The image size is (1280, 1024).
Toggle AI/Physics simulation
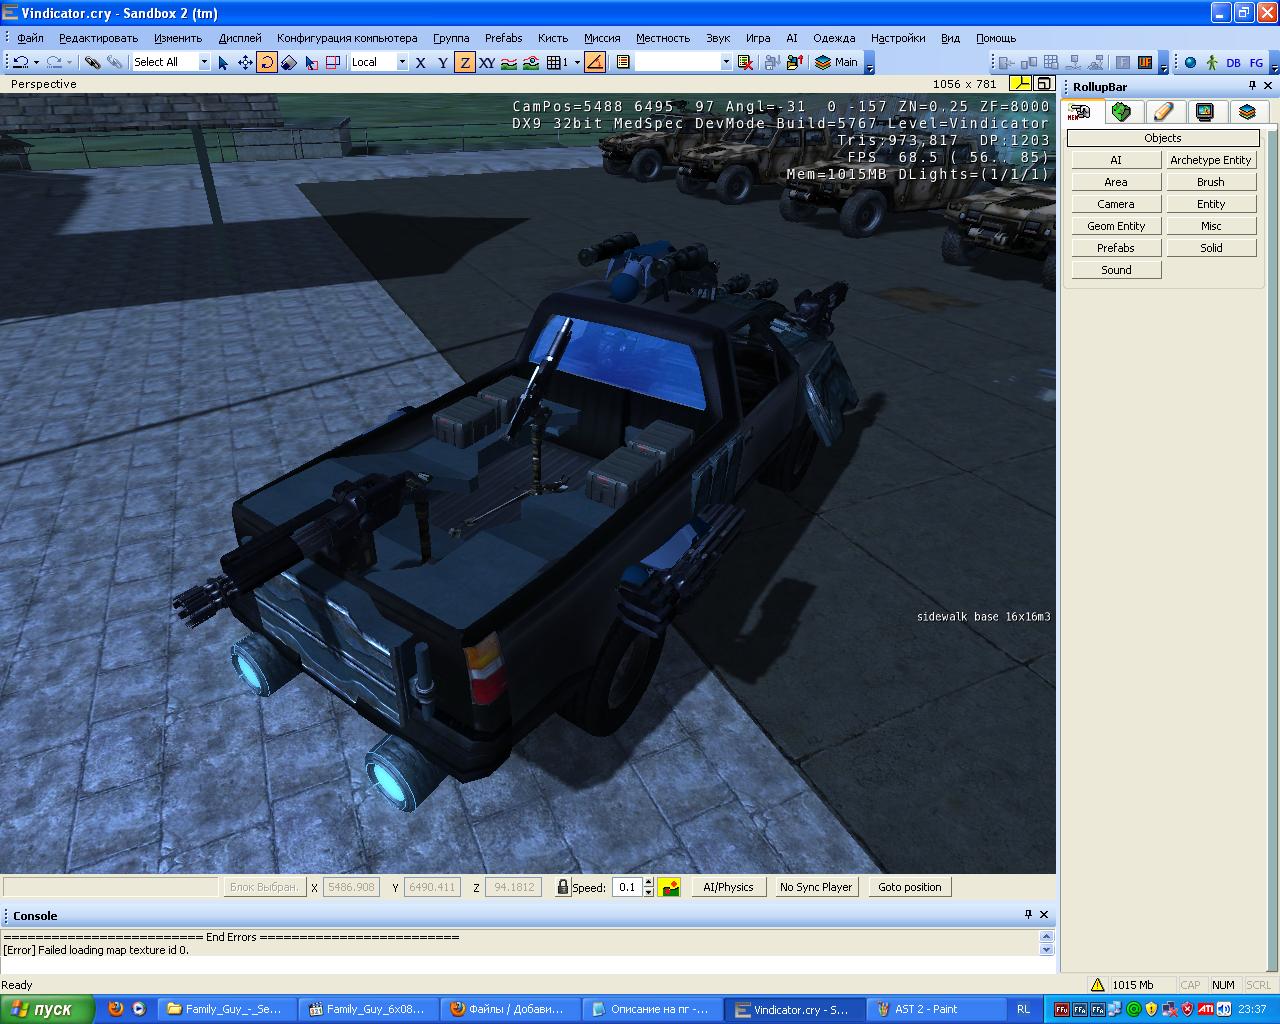(x=728, y=887)
